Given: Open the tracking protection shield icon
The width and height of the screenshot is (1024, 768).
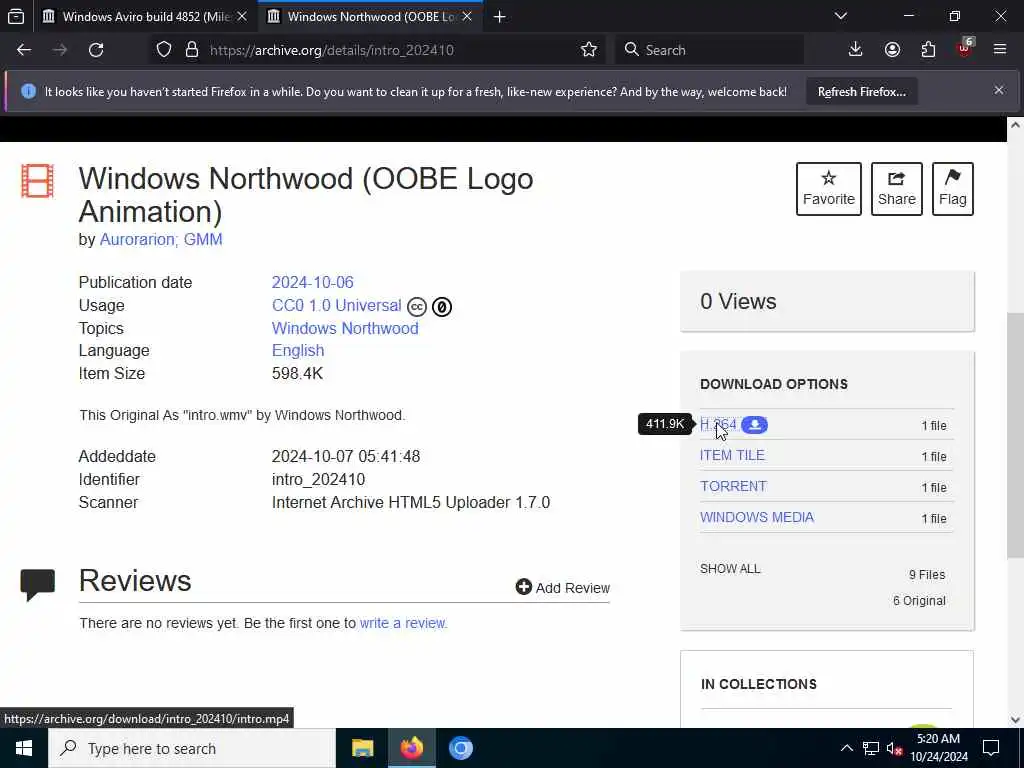Looking at the screenshot, I should pos(164,50).
